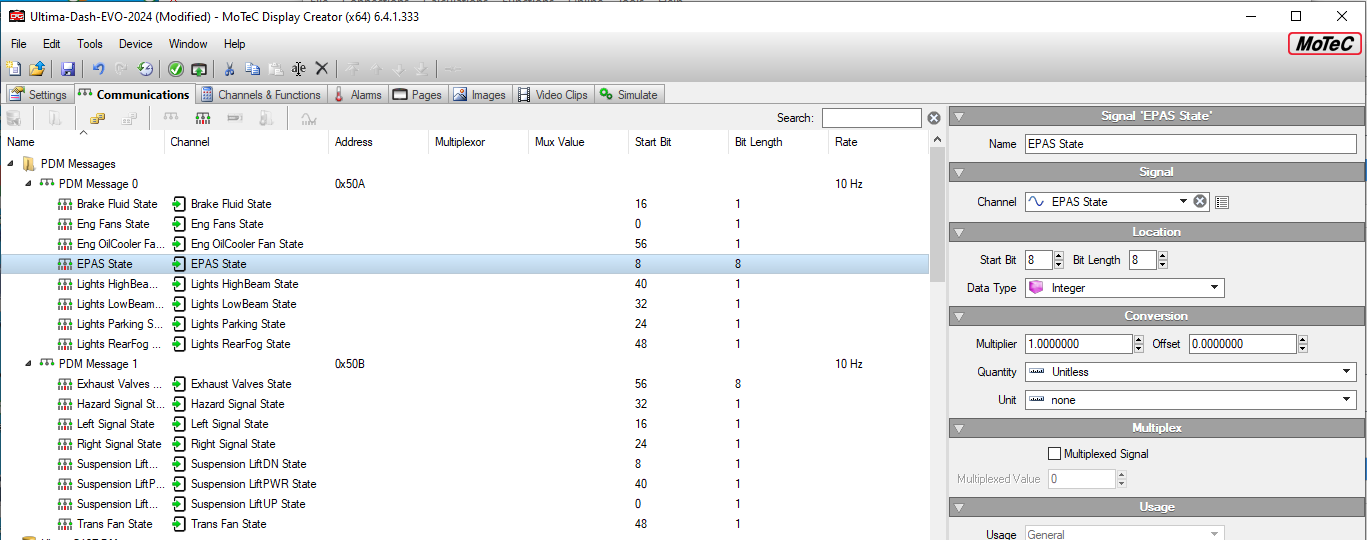Viewport: 1367px width, 540px height.
Task: Click the colored signal-tree icon in the Communications toolbar
Action: (203, 118)
